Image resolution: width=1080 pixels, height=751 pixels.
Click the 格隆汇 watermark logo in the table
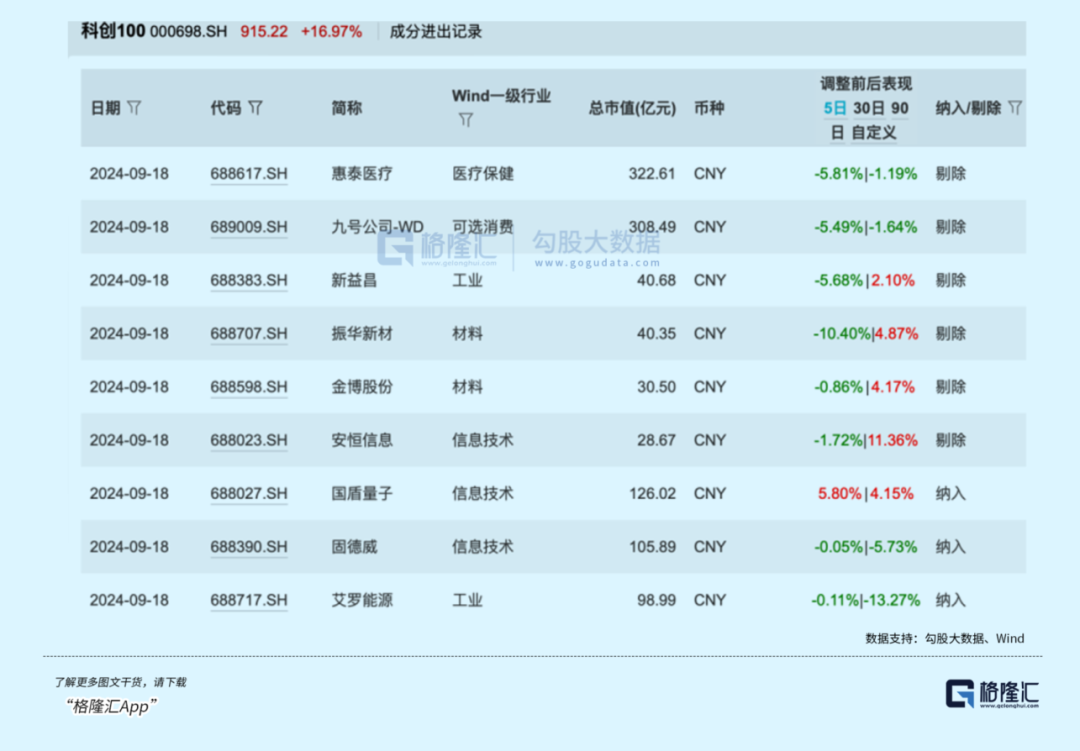point(437,246)
